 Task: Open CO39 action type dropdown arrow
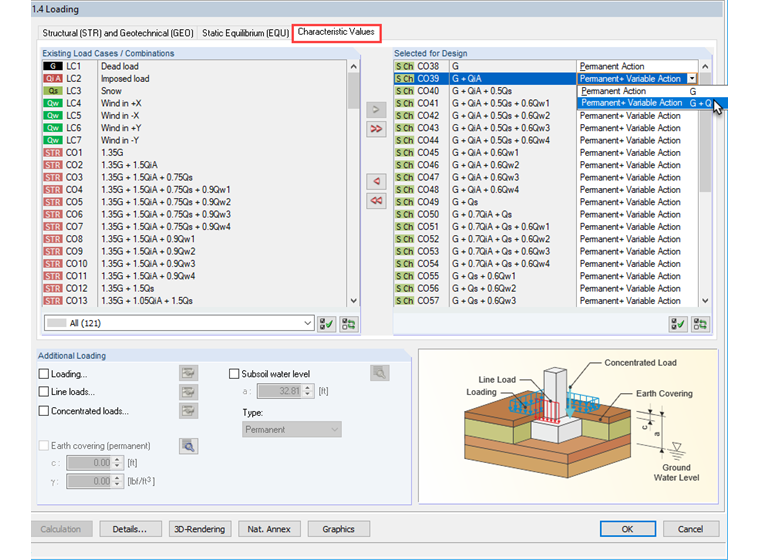pyautogui.click(x=692, y=79)
